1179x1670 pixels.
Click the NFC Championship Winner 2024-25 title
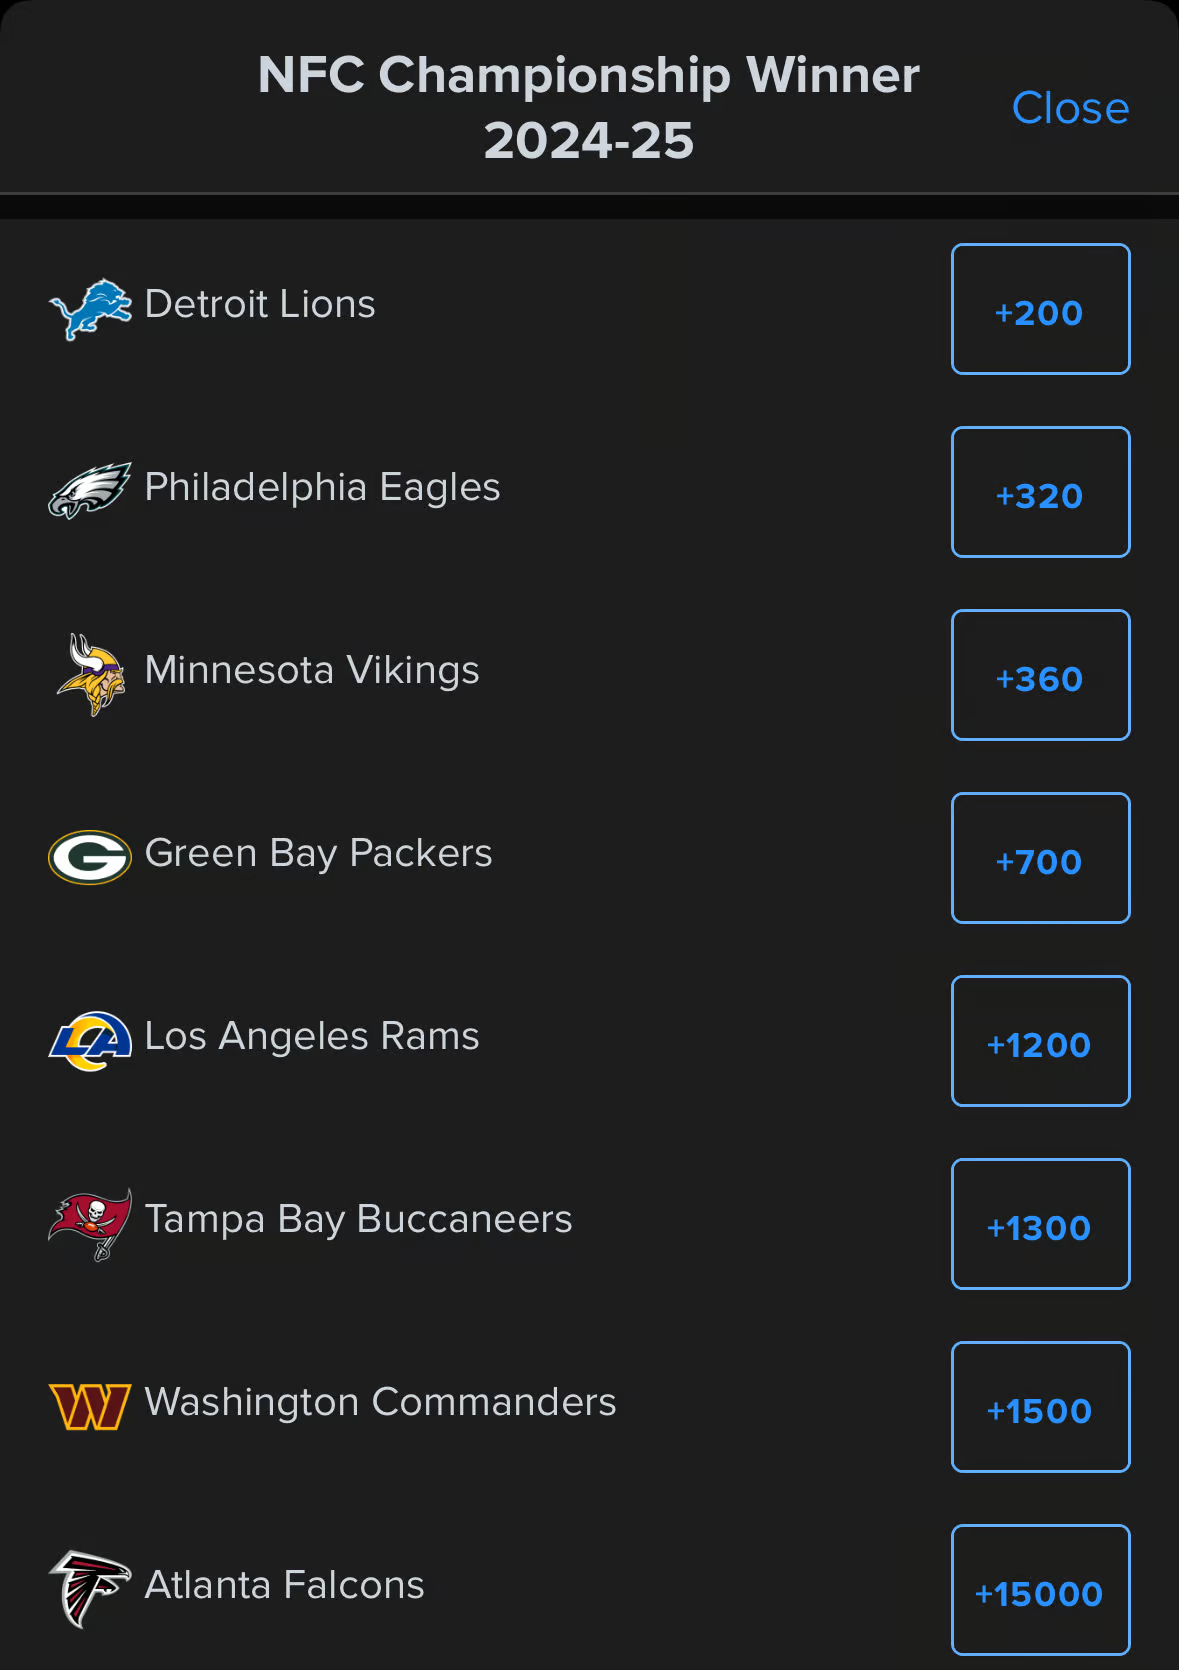pyautogui.click(x=588, y=107)
